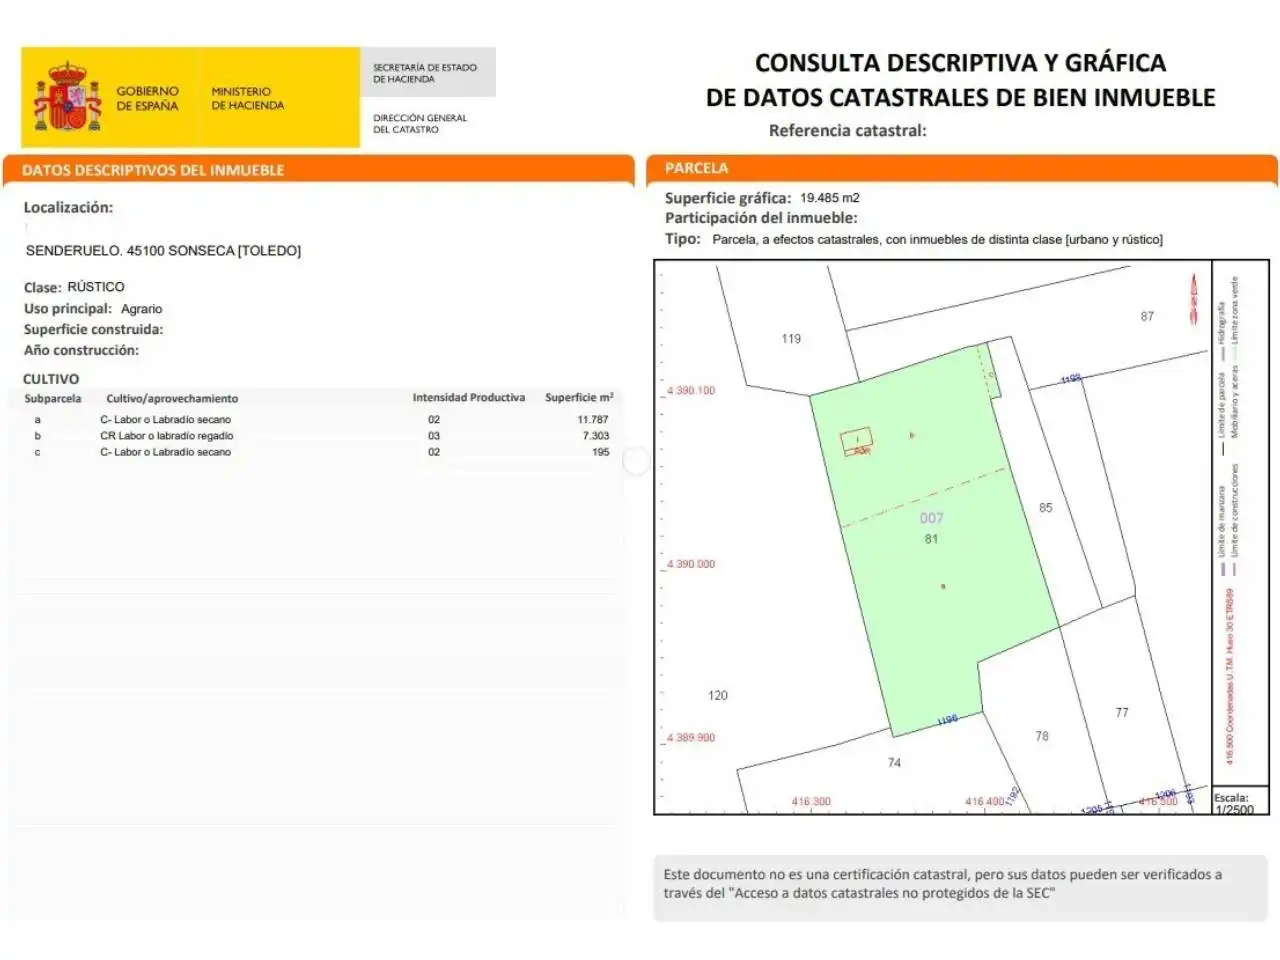Click the 4.390.100 coordinate label
Viewport: 1280px width, 960px height.
pyautogui.click(x=691, y=391)
